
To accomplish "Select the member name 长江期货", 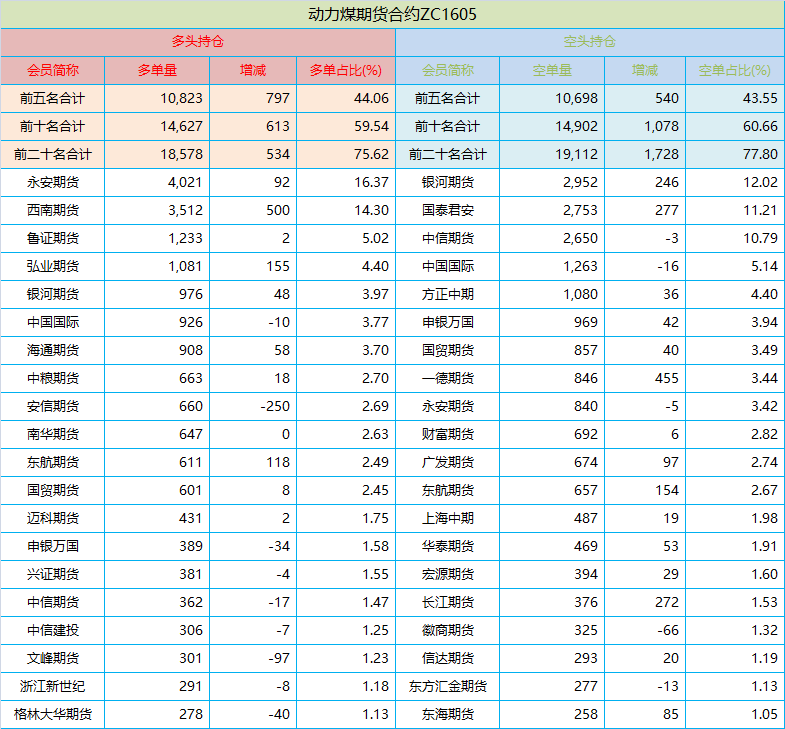I will (448, 603).
